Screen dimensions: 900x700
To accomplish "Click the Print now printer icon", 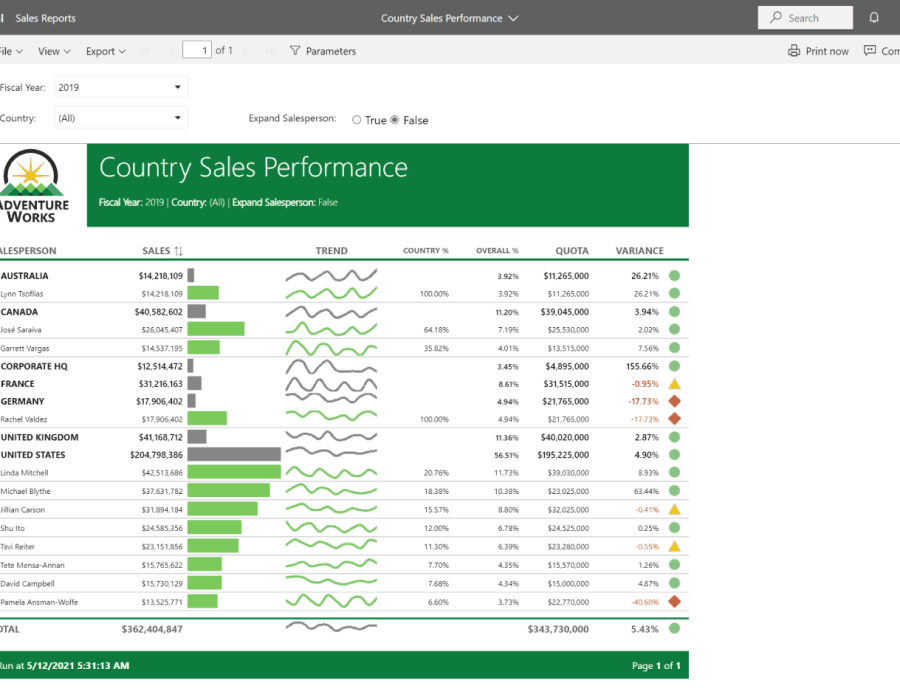I will click(794, 51).
